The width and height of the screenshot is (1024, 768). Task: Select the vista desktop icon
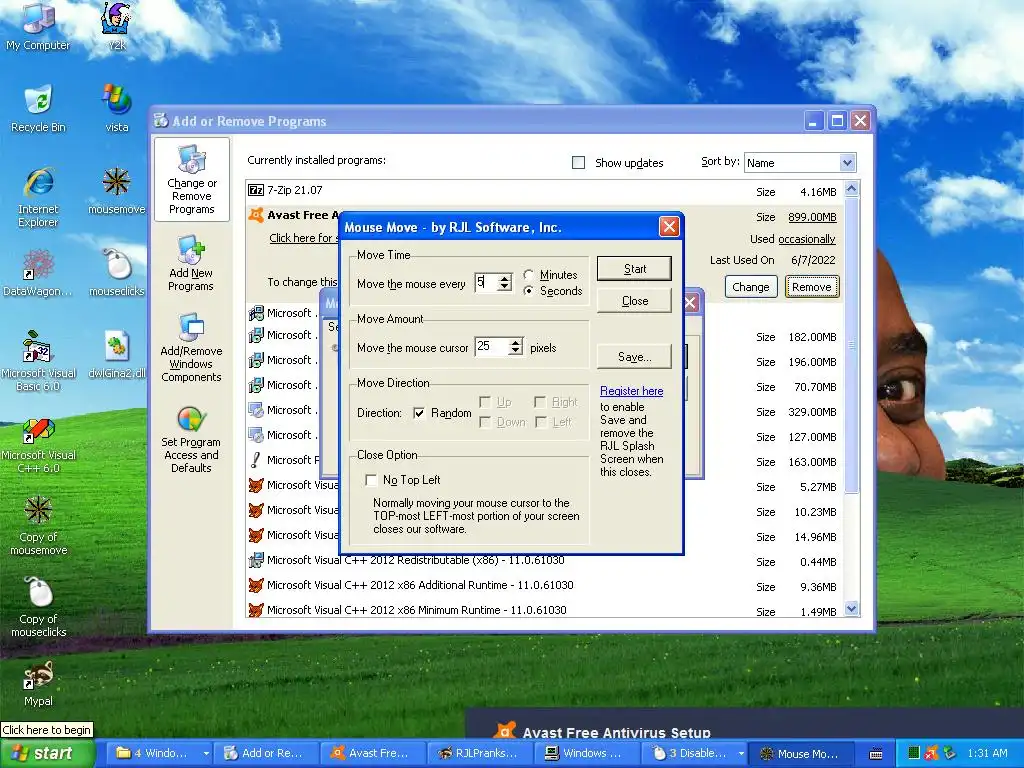point(117,108)
